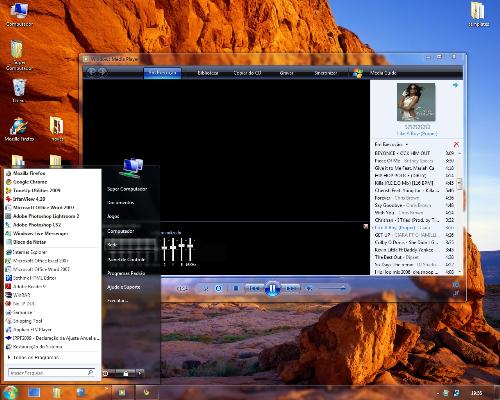
Task: Switch to the Copiar do CD tab
Action: [247, 73]
